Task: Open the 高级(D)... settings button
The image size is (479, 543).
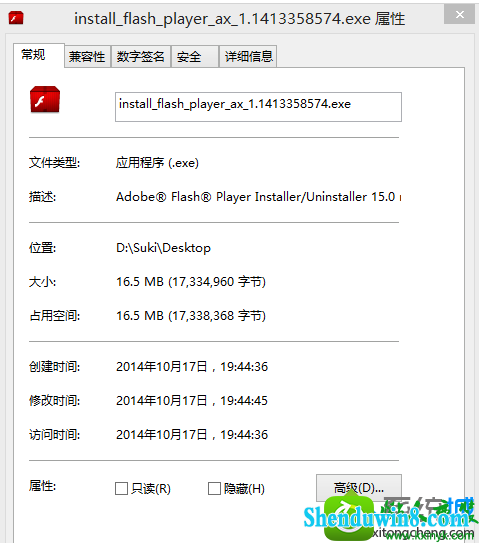Action: (359, 488)
